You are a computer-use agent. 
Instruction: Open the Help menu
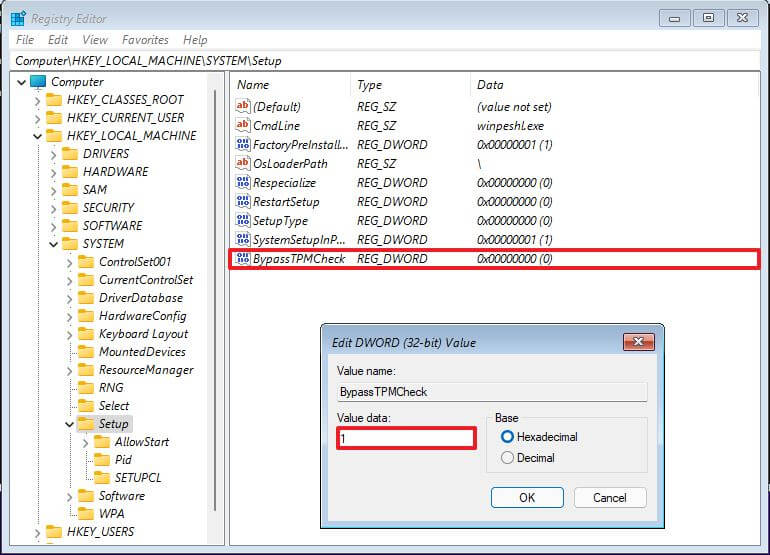click(195, 40)
